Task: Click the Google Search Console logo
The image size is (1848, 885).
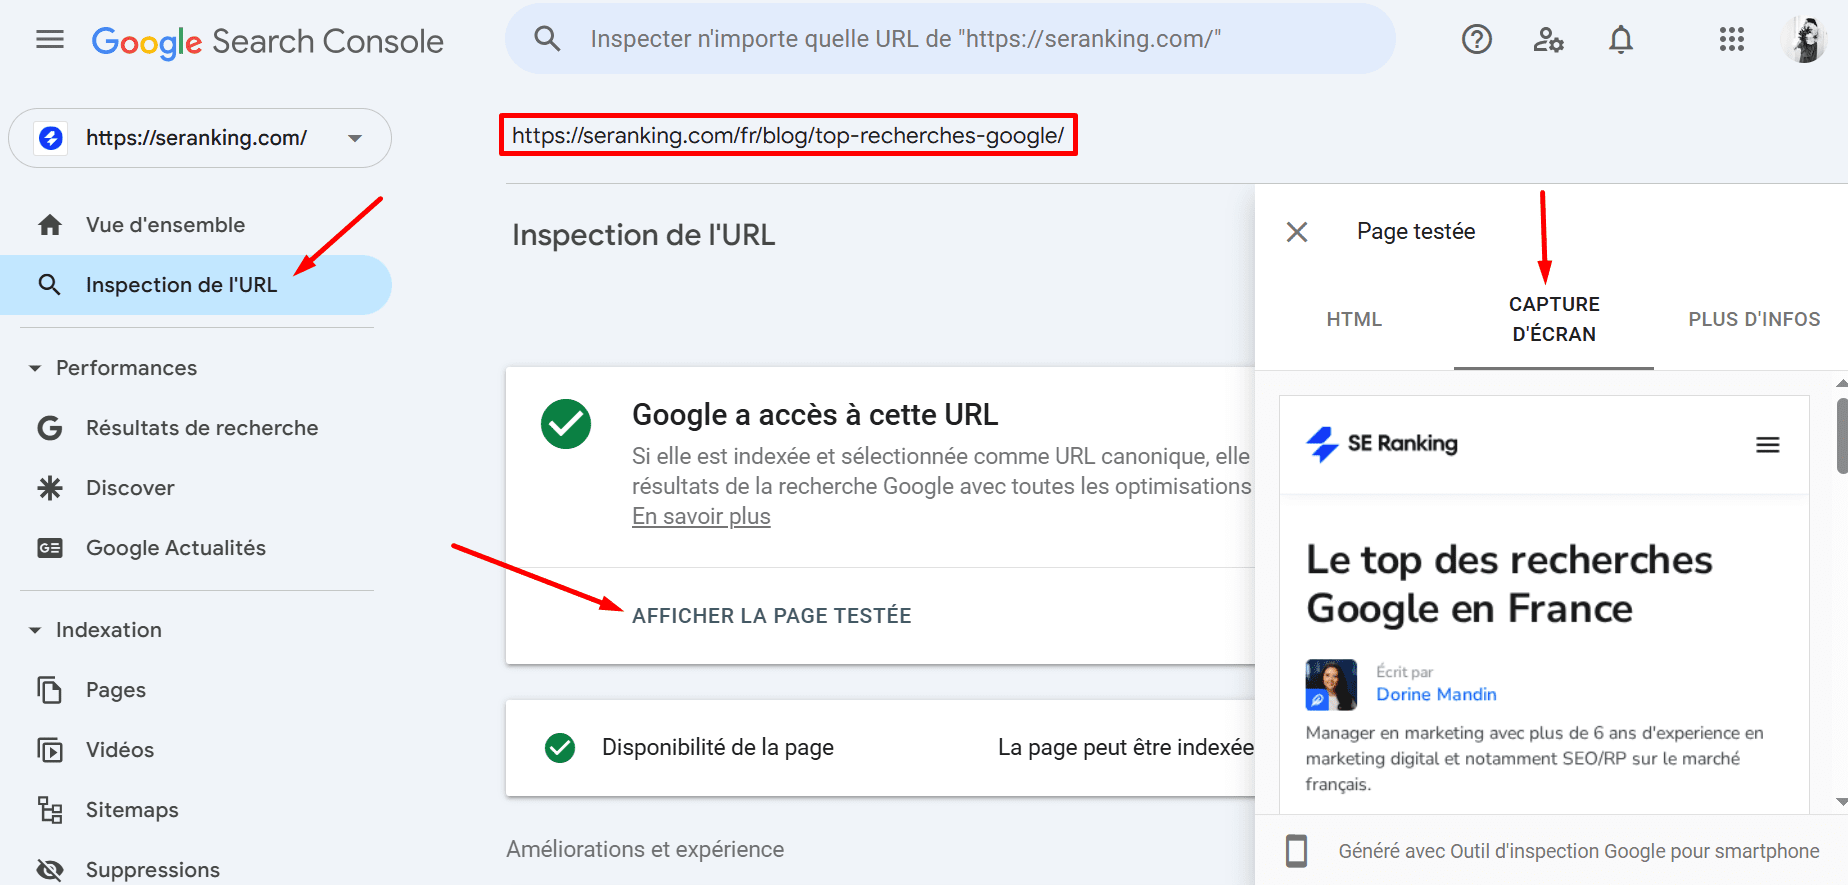Action: (x=267, y=41)
